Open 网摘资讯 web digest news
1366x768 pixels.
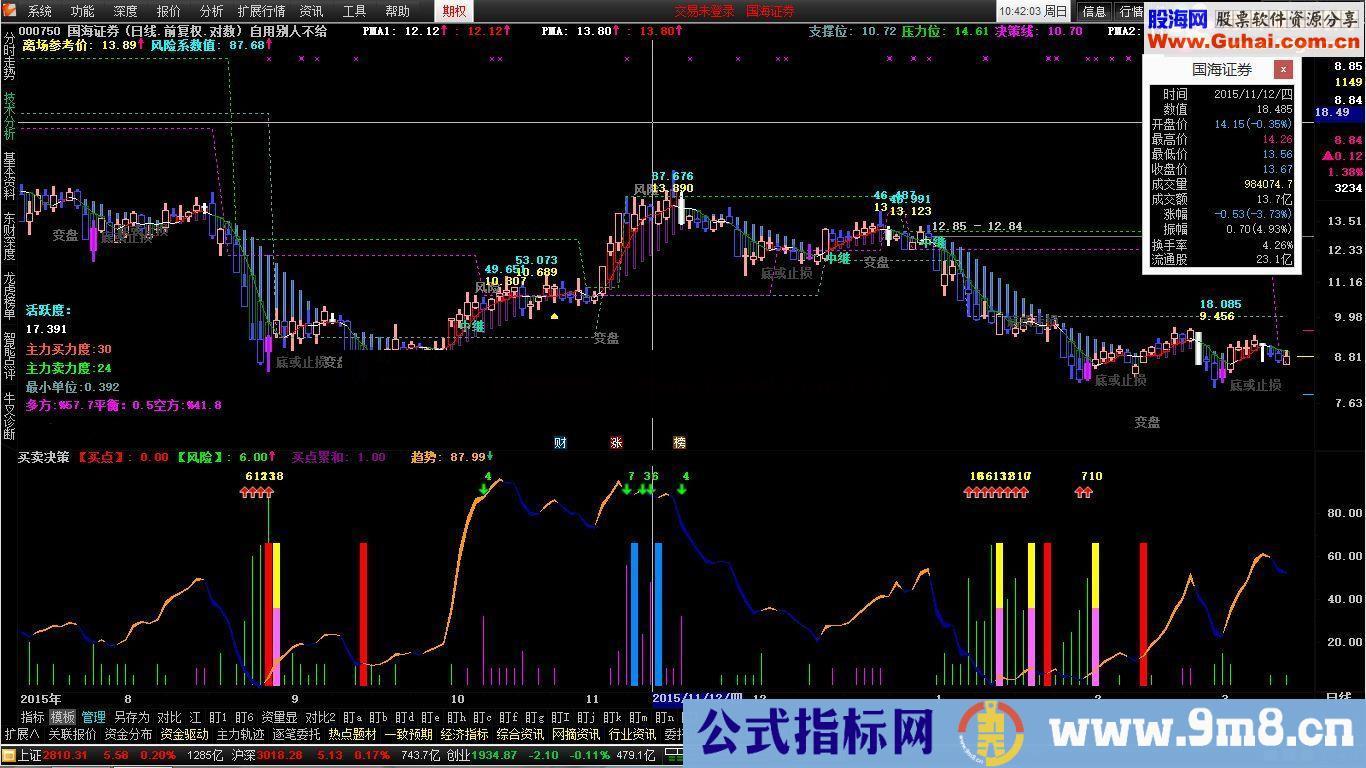pos(575,735)
